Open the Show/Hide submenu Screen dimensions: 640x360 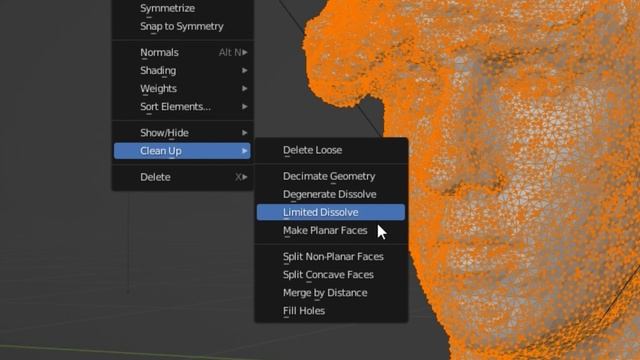pyautogui.click(x=182, y=133)
